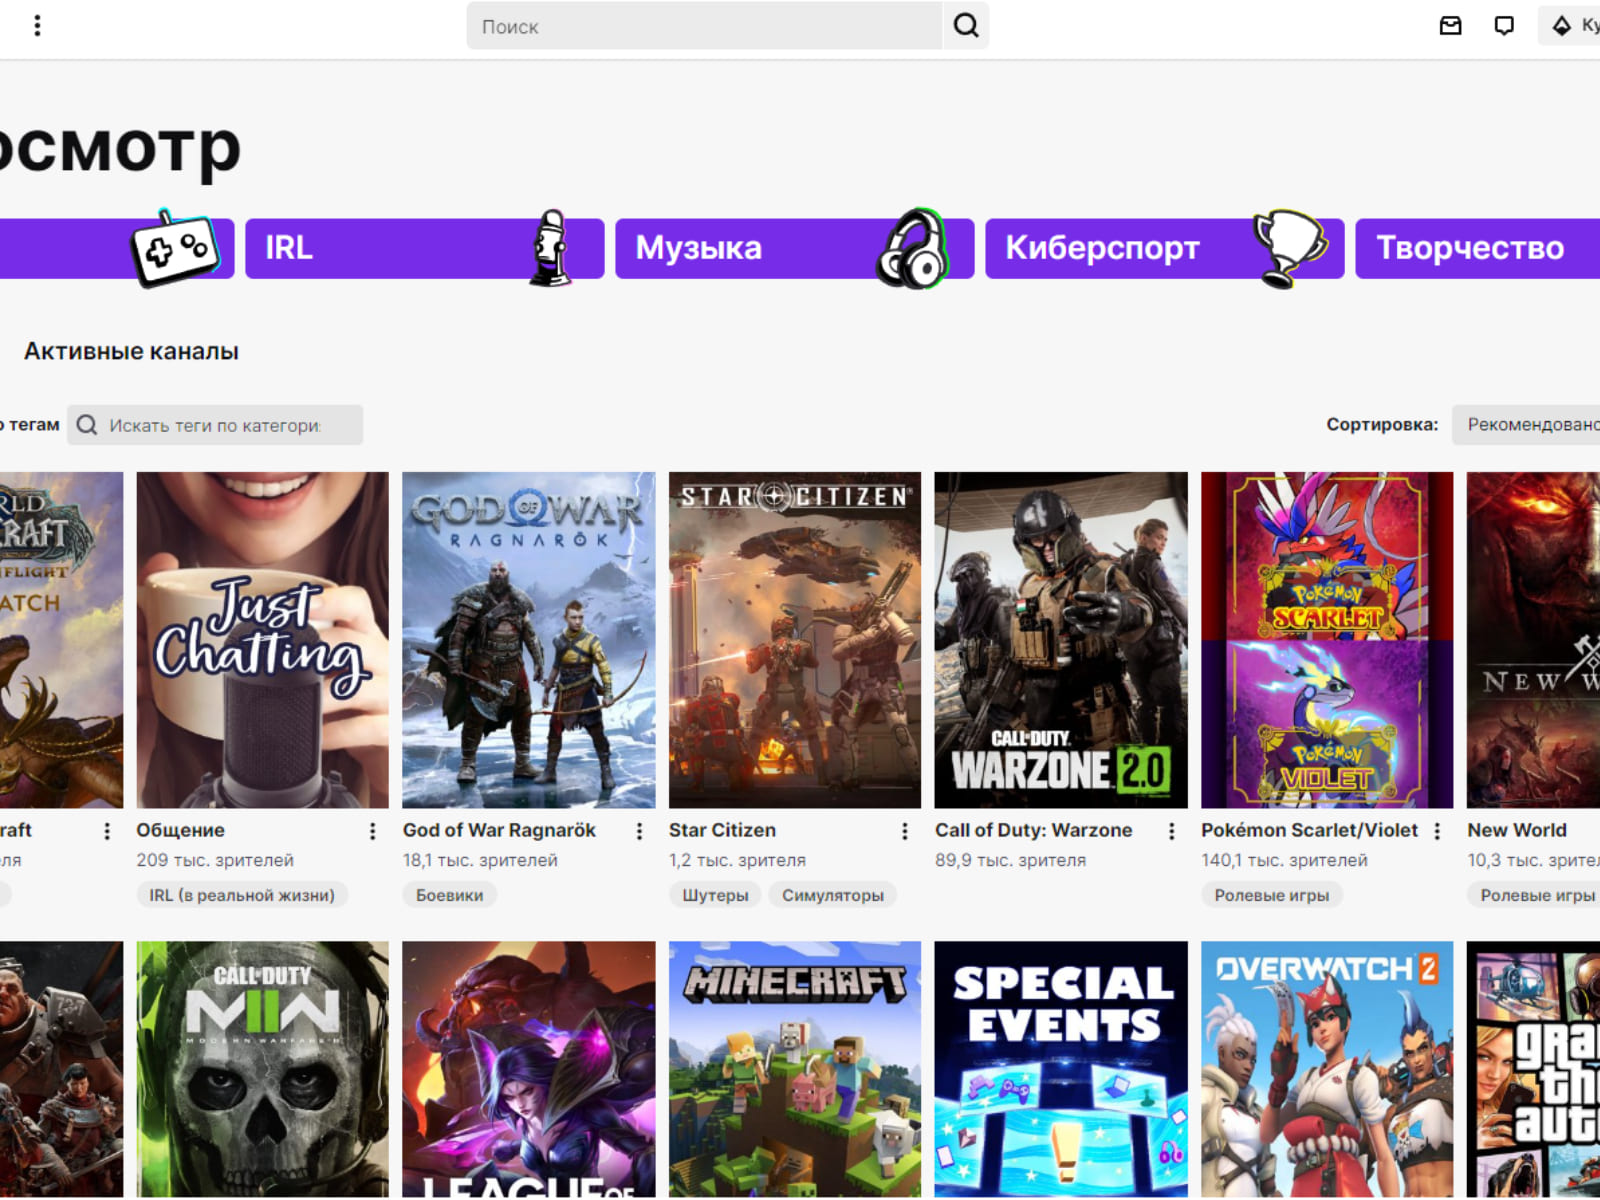
Task: Open the three-dot menu in the top bar
Action: click(37, 26)
